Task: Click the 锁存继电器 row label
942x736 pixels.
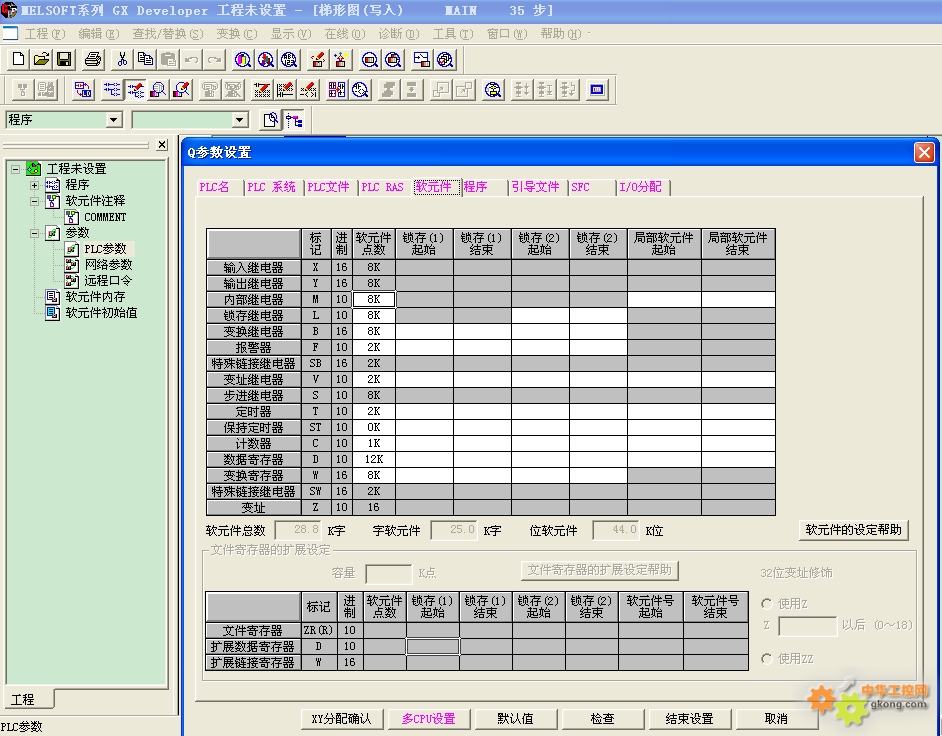Action: pyautogui.click(x=254, y=315)
